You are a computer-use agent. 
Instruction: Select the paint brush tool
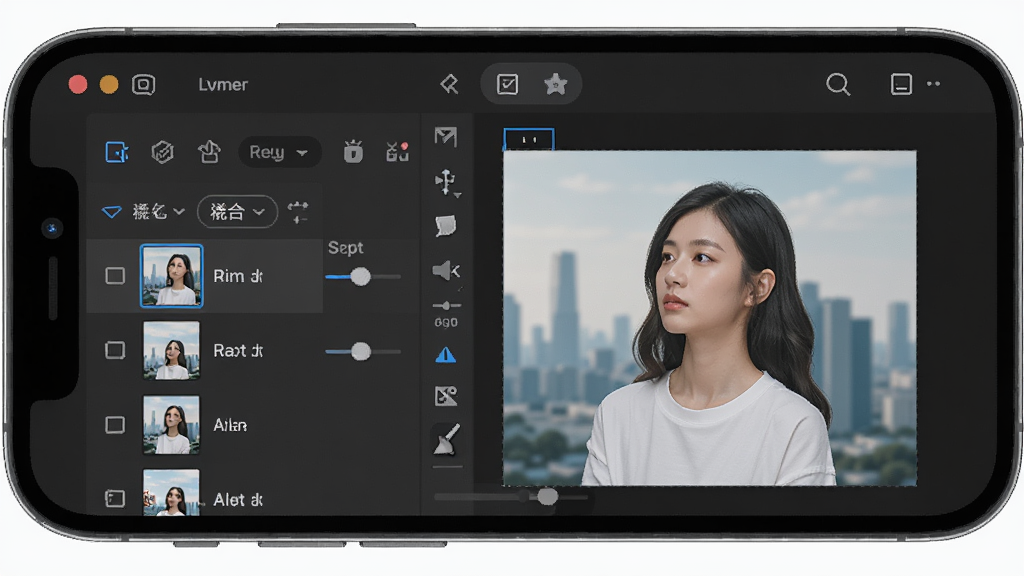(447, 439)
